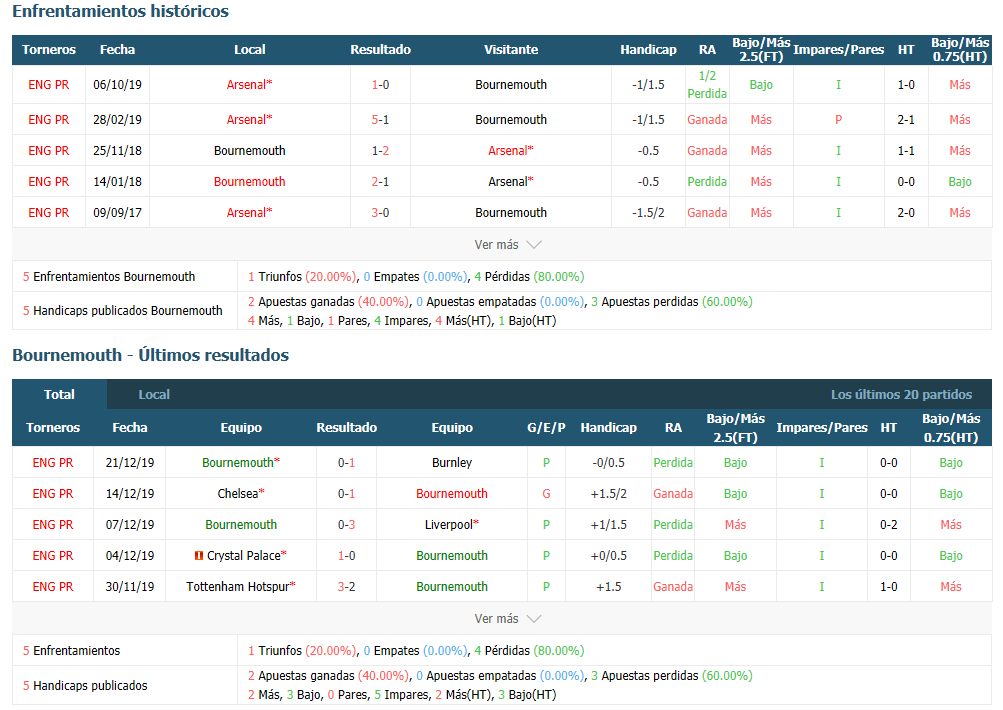Click the date 25/11/18
This screenshot has height=710, width=1003.
[118, 151]
